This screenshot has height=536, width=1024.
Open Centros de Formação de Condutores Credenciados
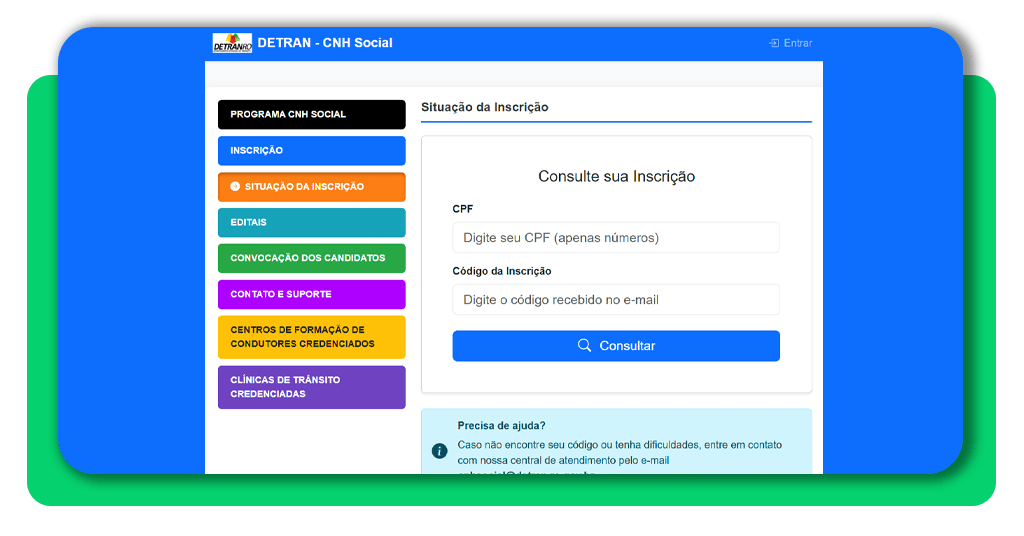312,337
